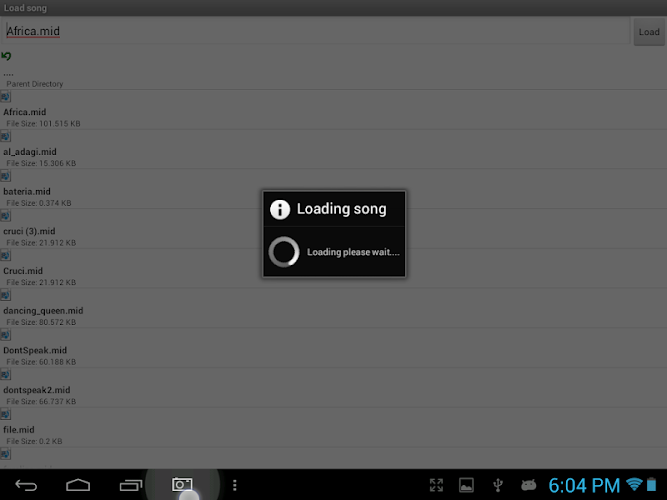Click the Load button
The image size is (667, 500).
click(649, 32)
